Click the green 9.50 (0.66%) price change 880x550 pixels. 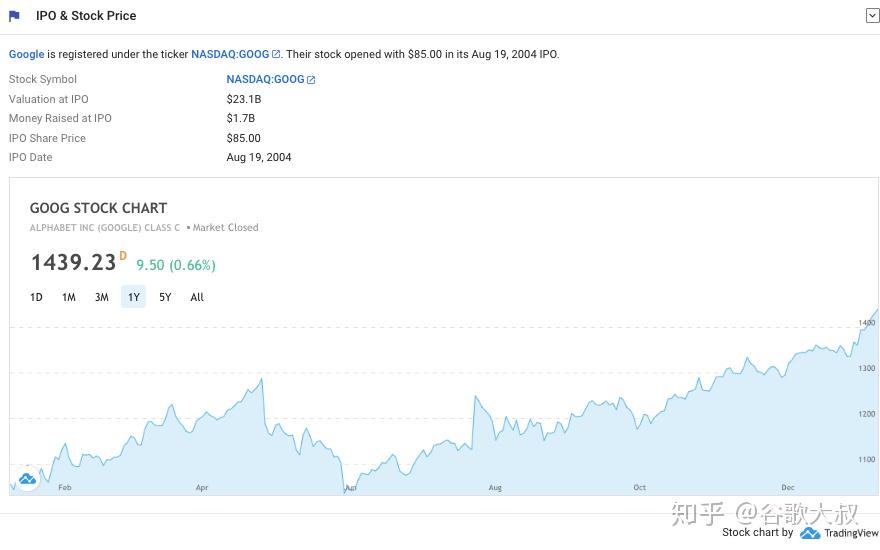176,265
